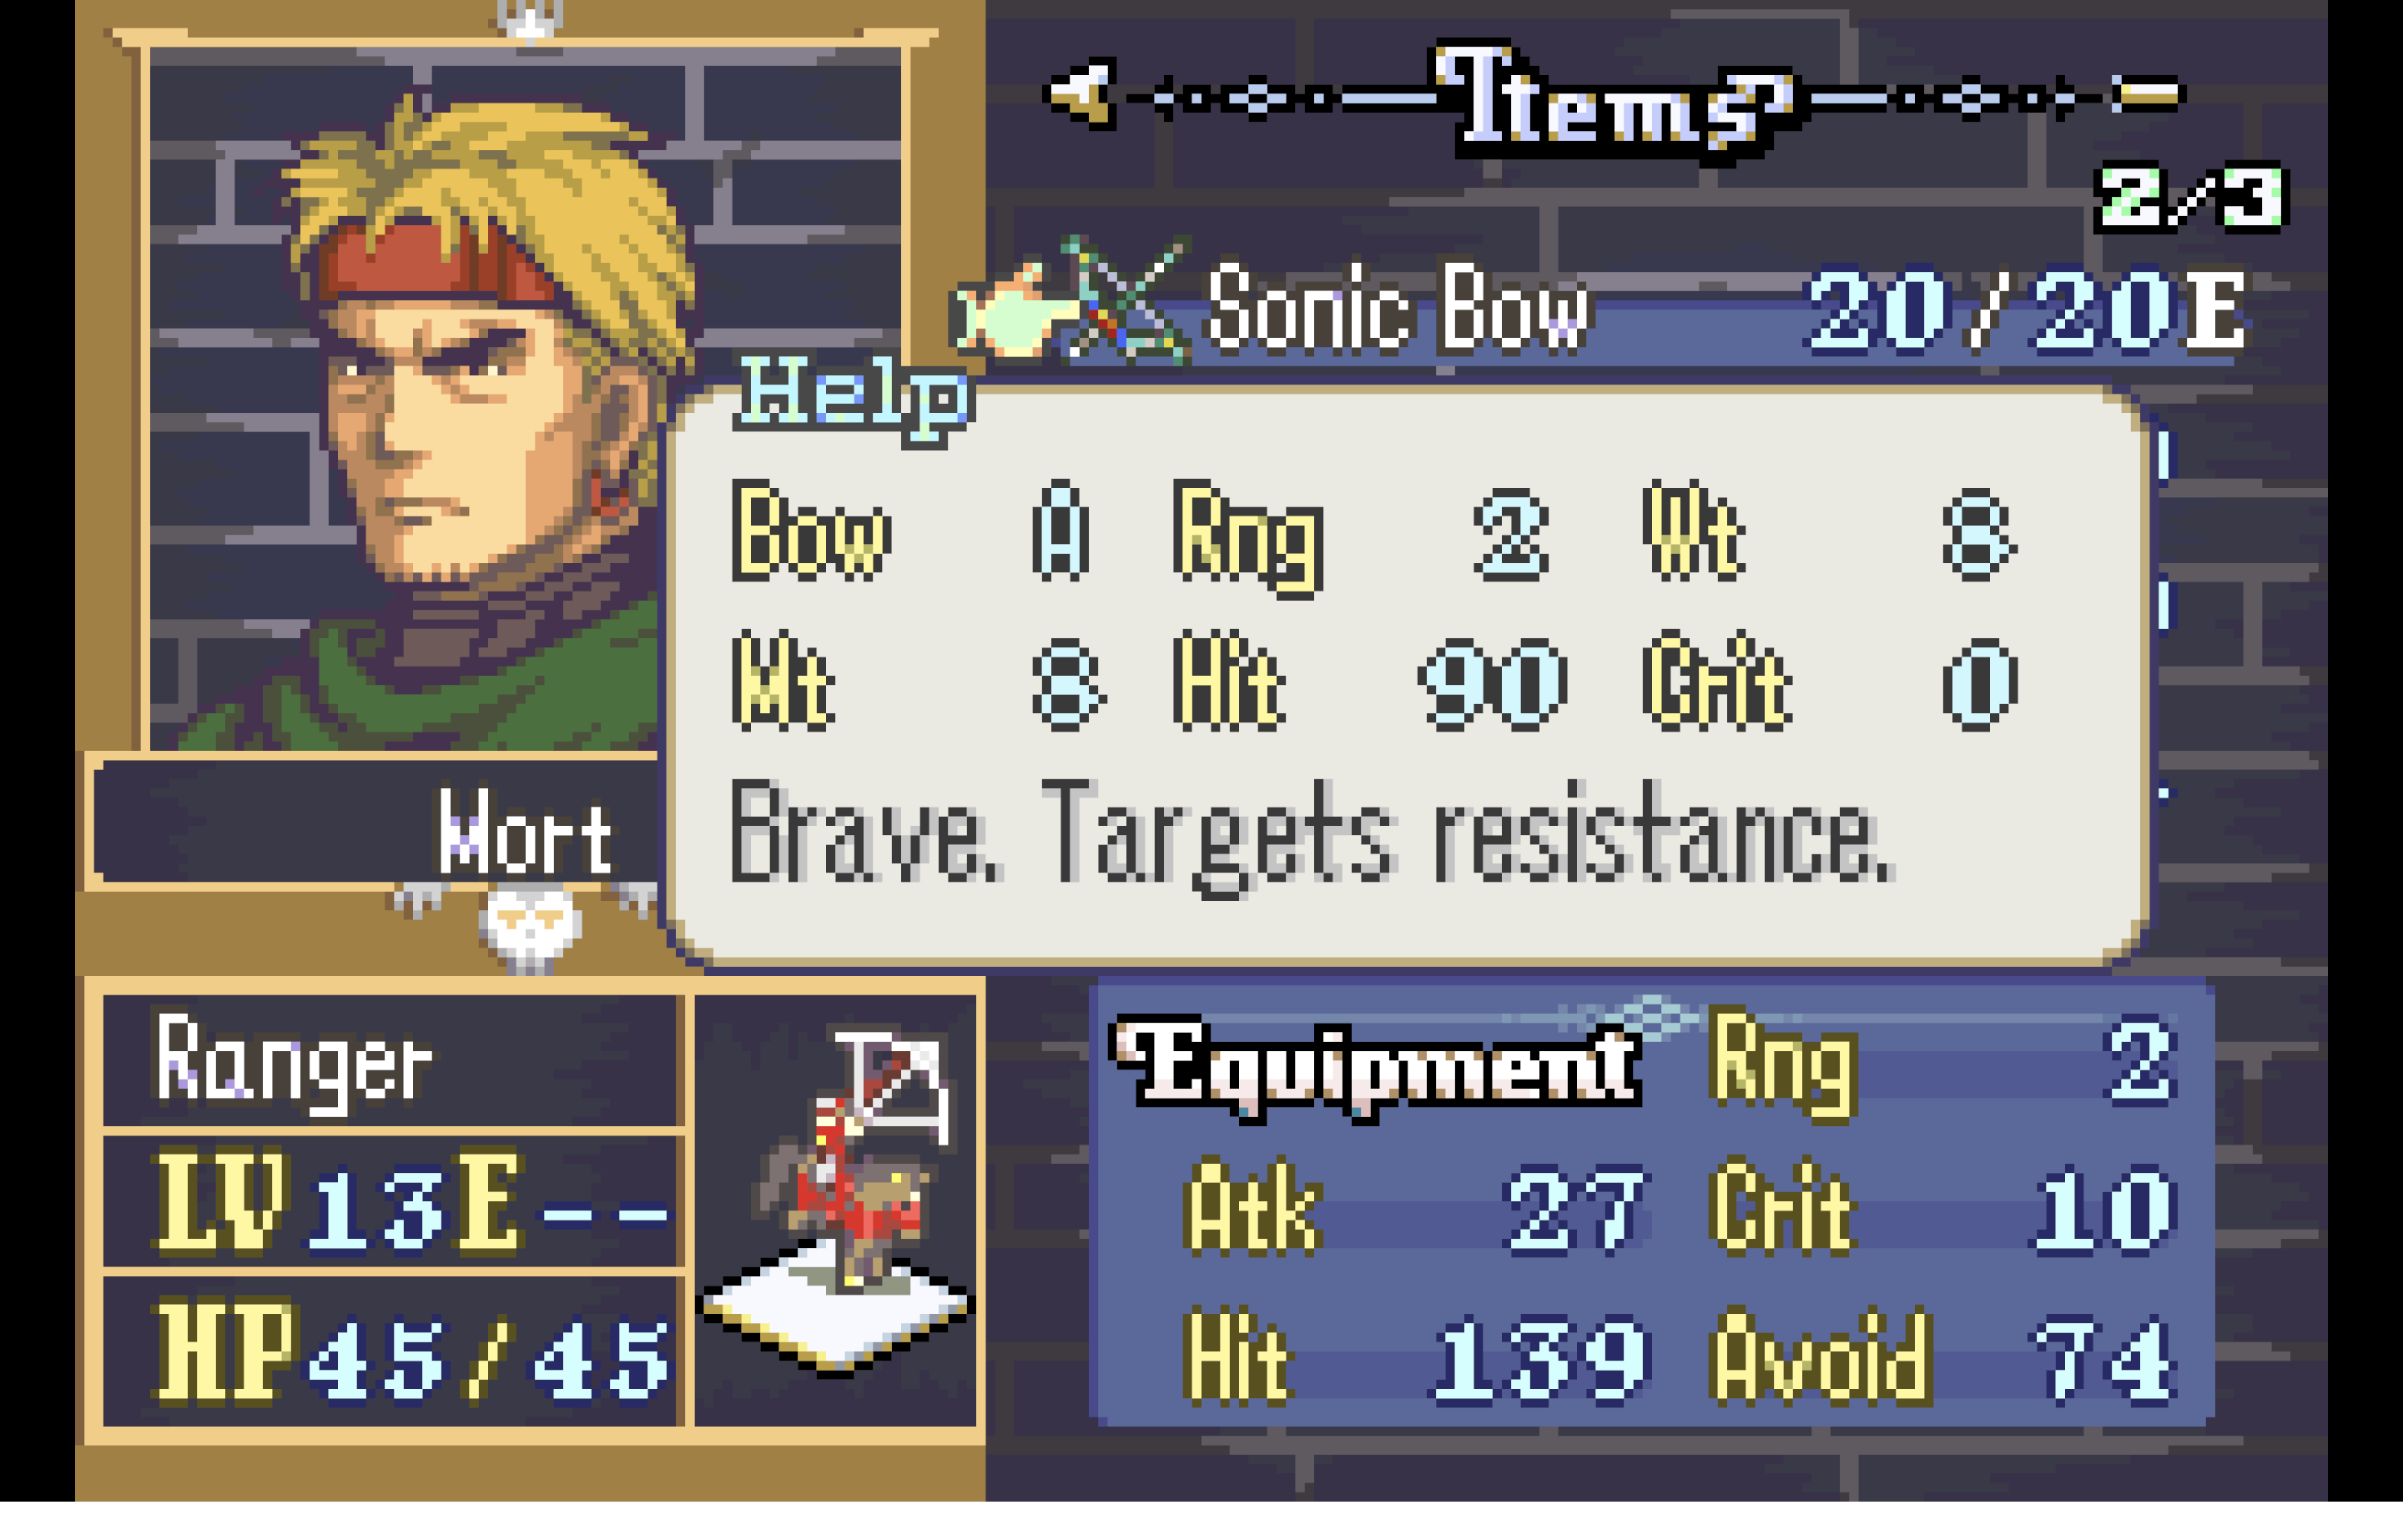This screenshot has width=2403, height=1540.
Task: Click the skull ornament below Mort's name
Action: point(529,927)
